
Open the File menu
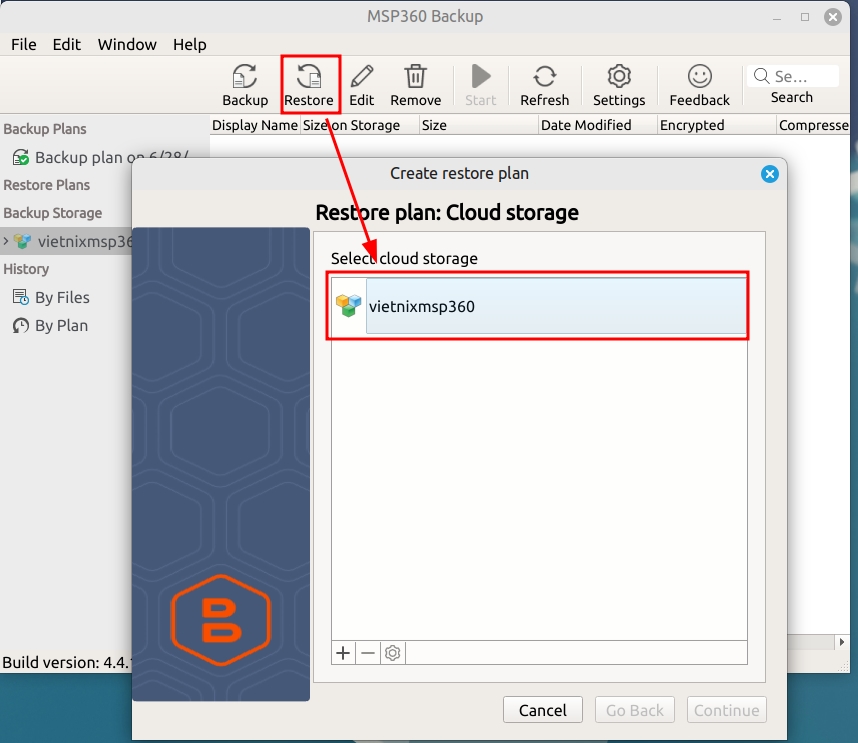(24, 44)
